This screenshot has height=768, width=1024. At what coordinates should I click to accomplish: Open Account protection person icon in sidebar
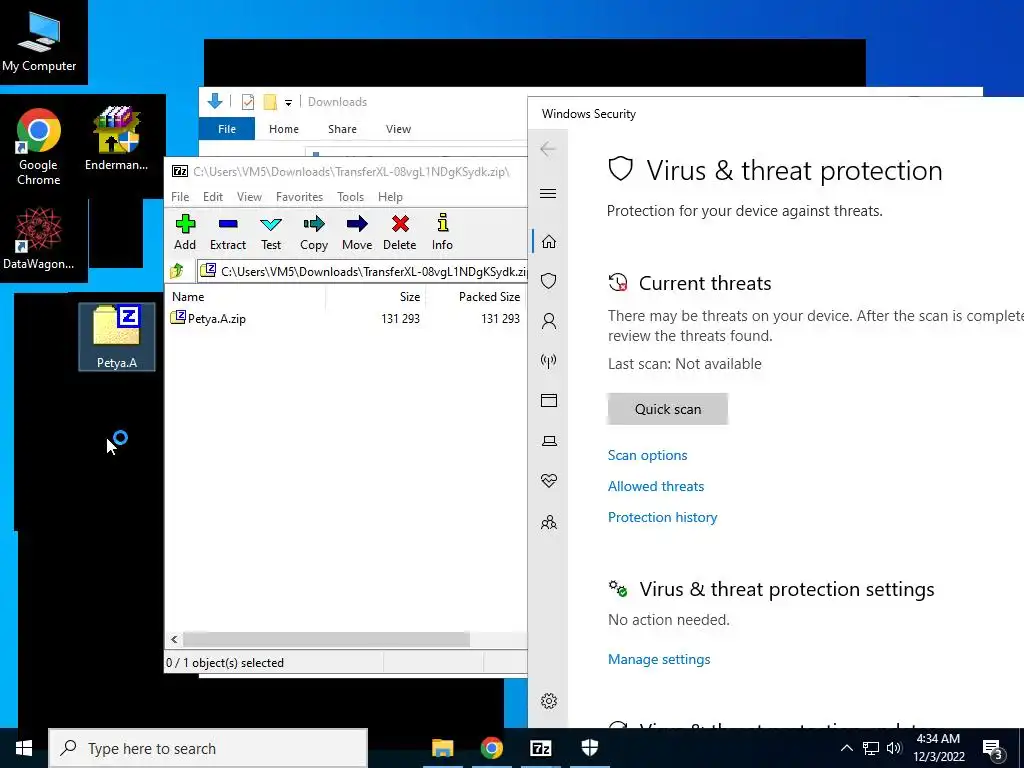[549, 321]
